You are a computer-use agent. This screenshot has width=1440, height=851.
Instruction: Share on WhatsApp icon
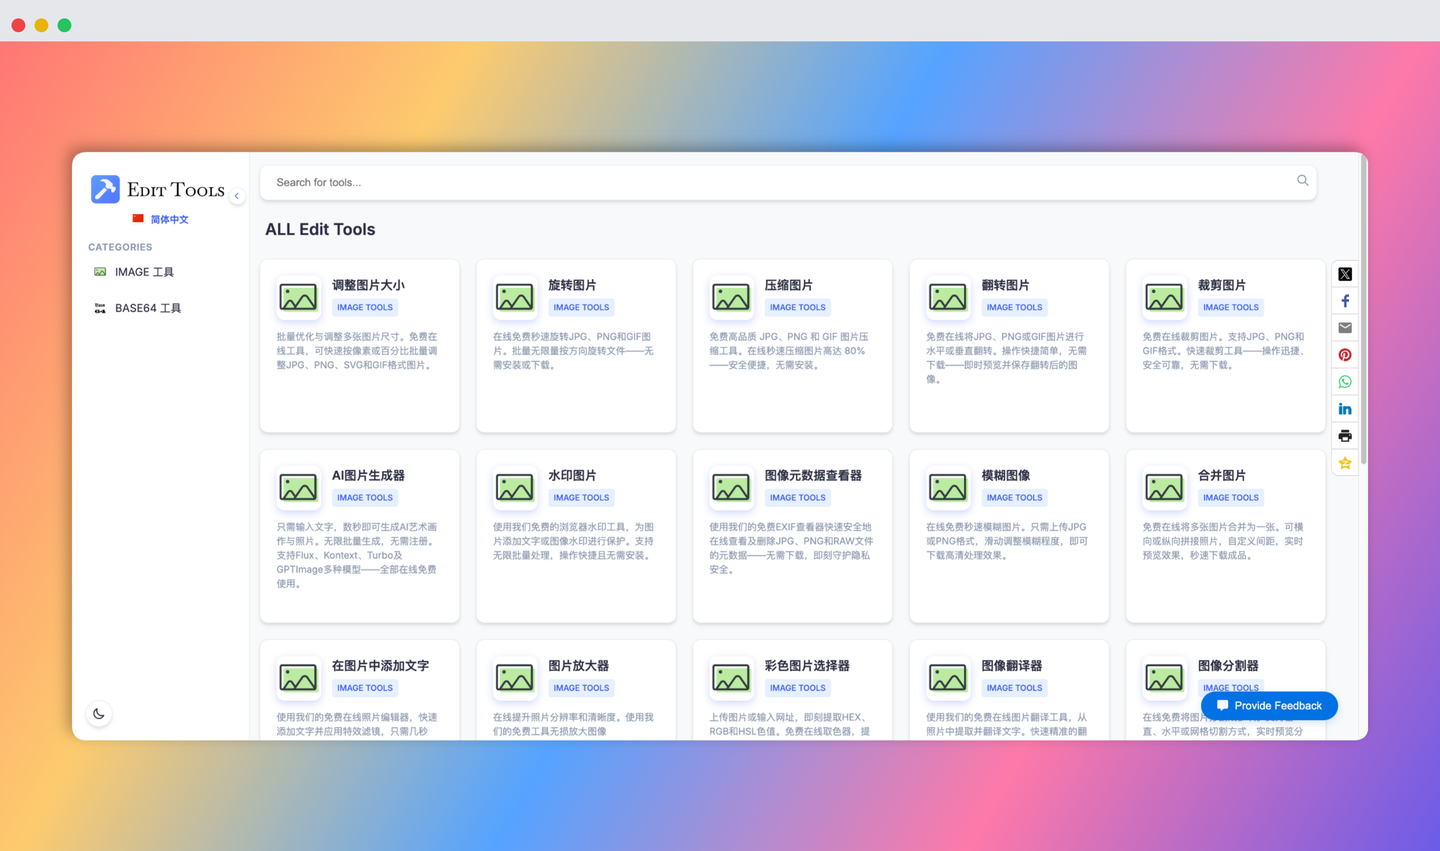[x=1345, y=382]
